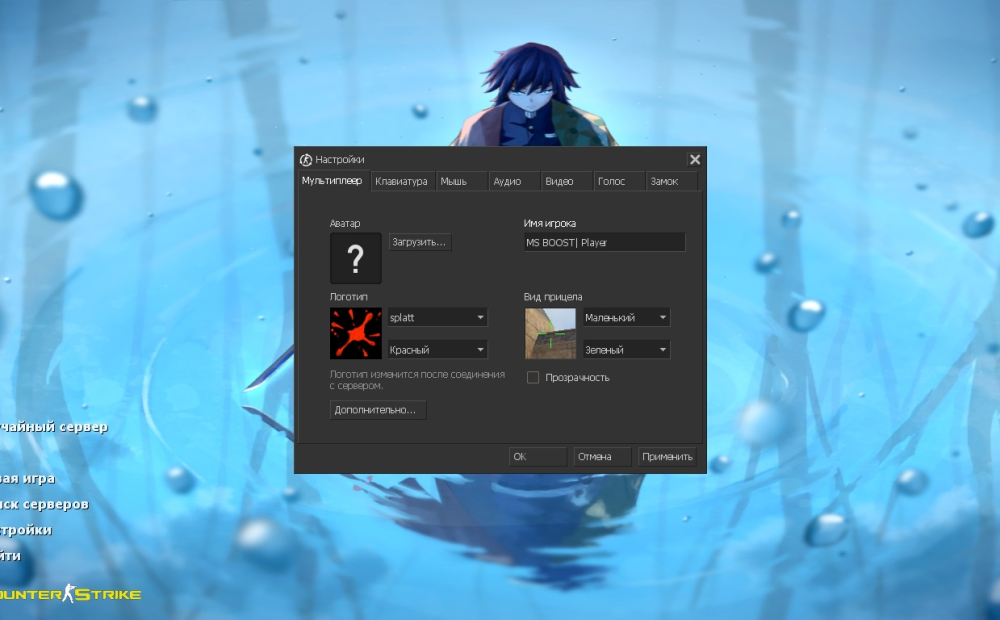
Task: Expand the Красный logo color dropdown
Action: click(438, 350)
